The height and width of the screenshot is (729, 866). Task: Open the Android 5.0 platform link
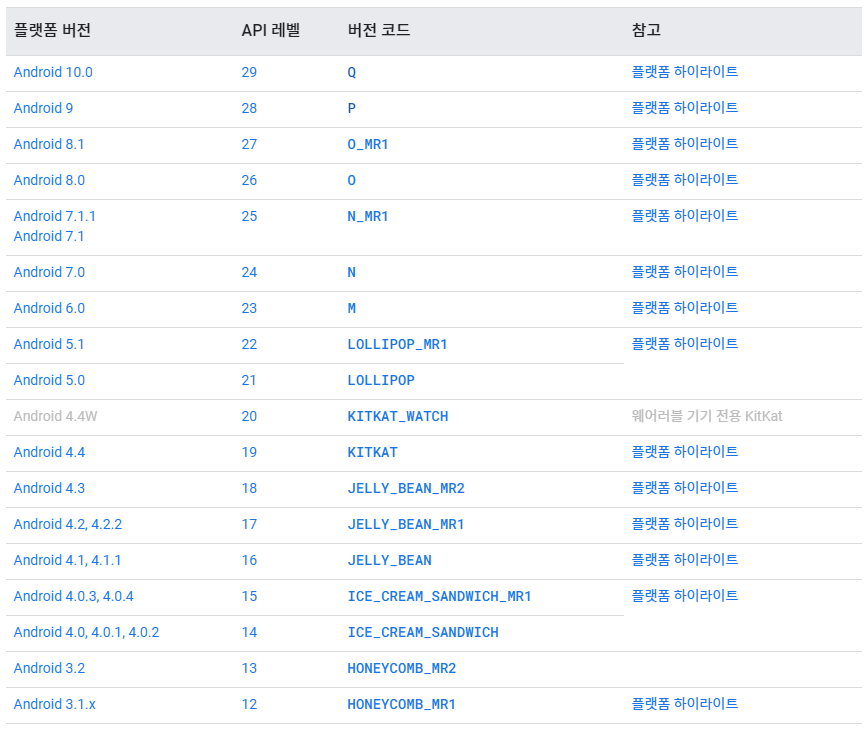point(49,380)
